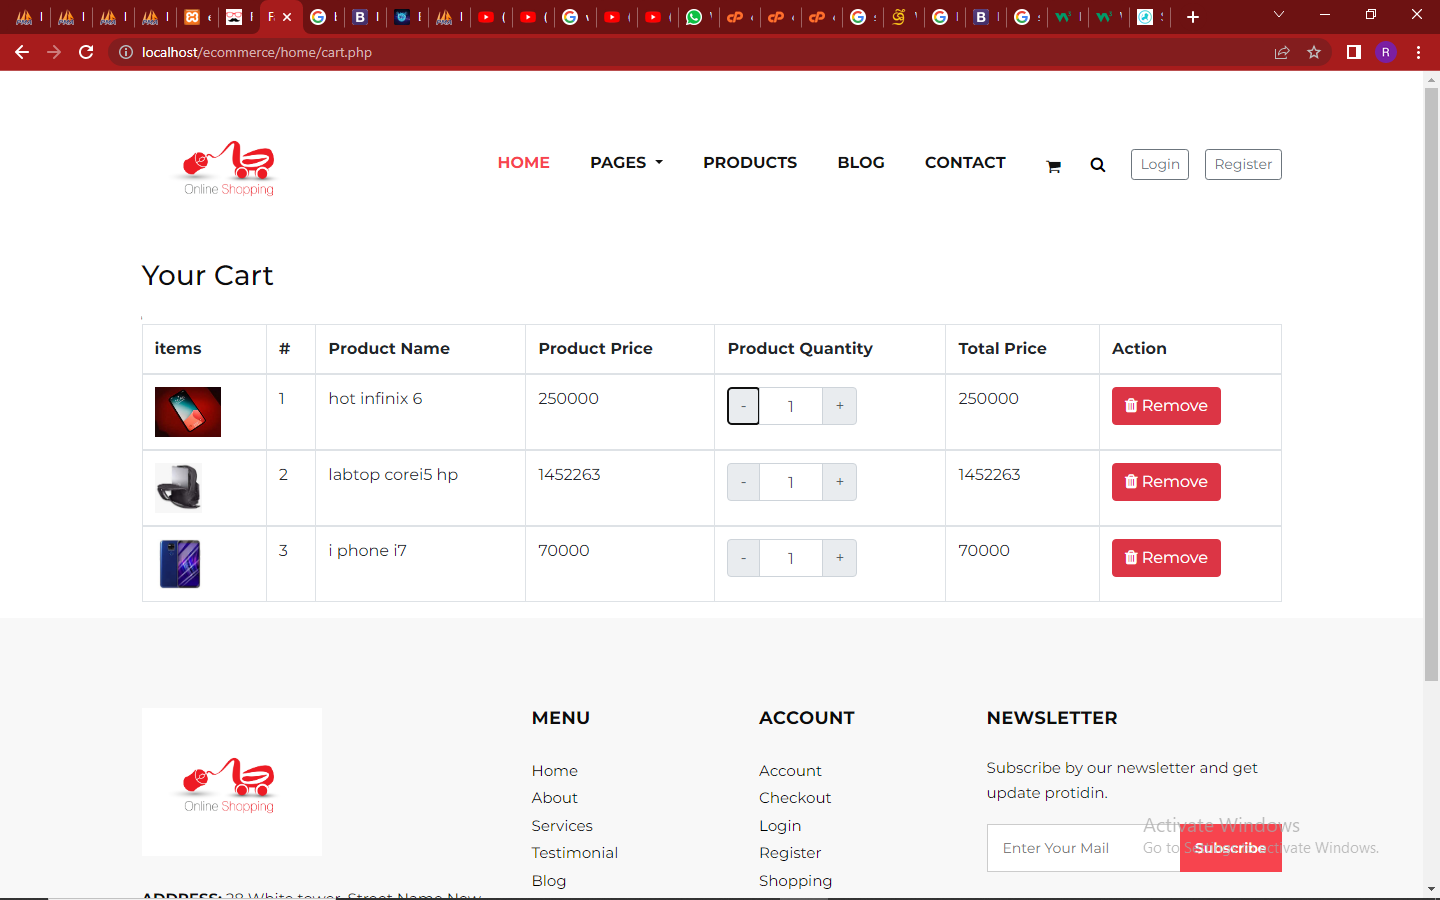This screenshot has height=900, width=1440.
Task: Increase quantity of labtop corei5 hp
Action: [x=839, y=482]
